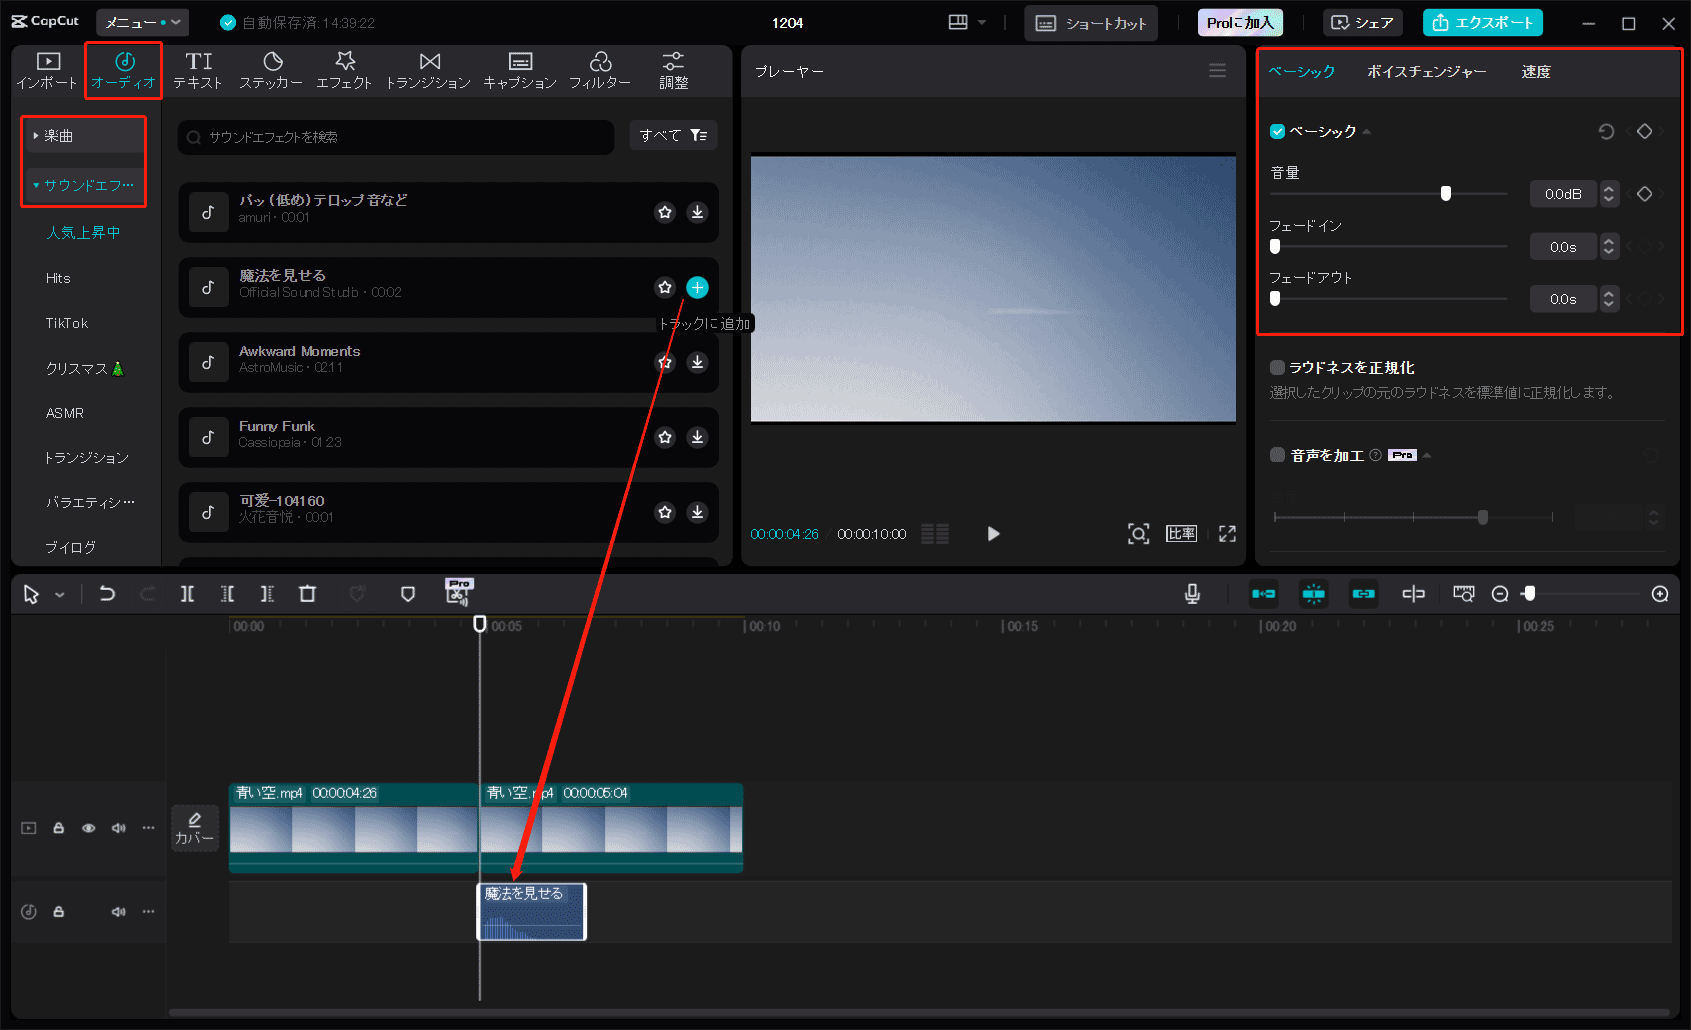Select the テキスト tool in the top menu
Image resolution: width=1691 pixels, height=1030 pixels.
(197, 70)
